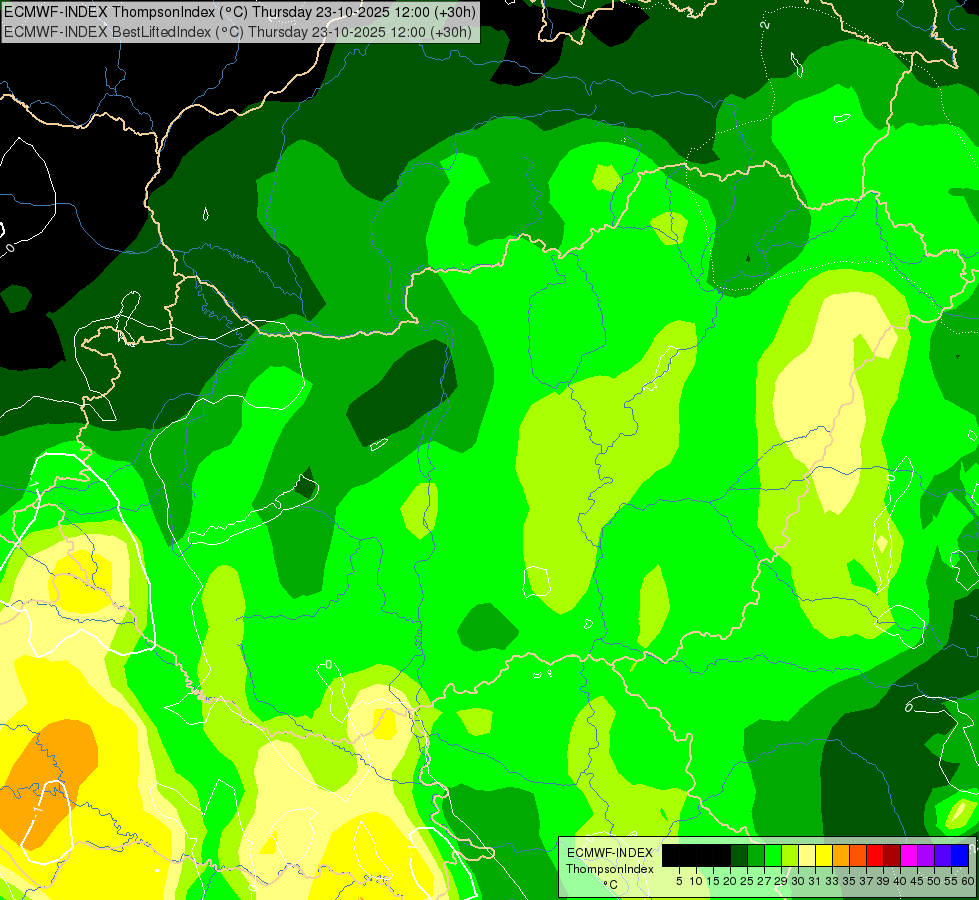Click legend scale value 29

click(x=782, y=881)
